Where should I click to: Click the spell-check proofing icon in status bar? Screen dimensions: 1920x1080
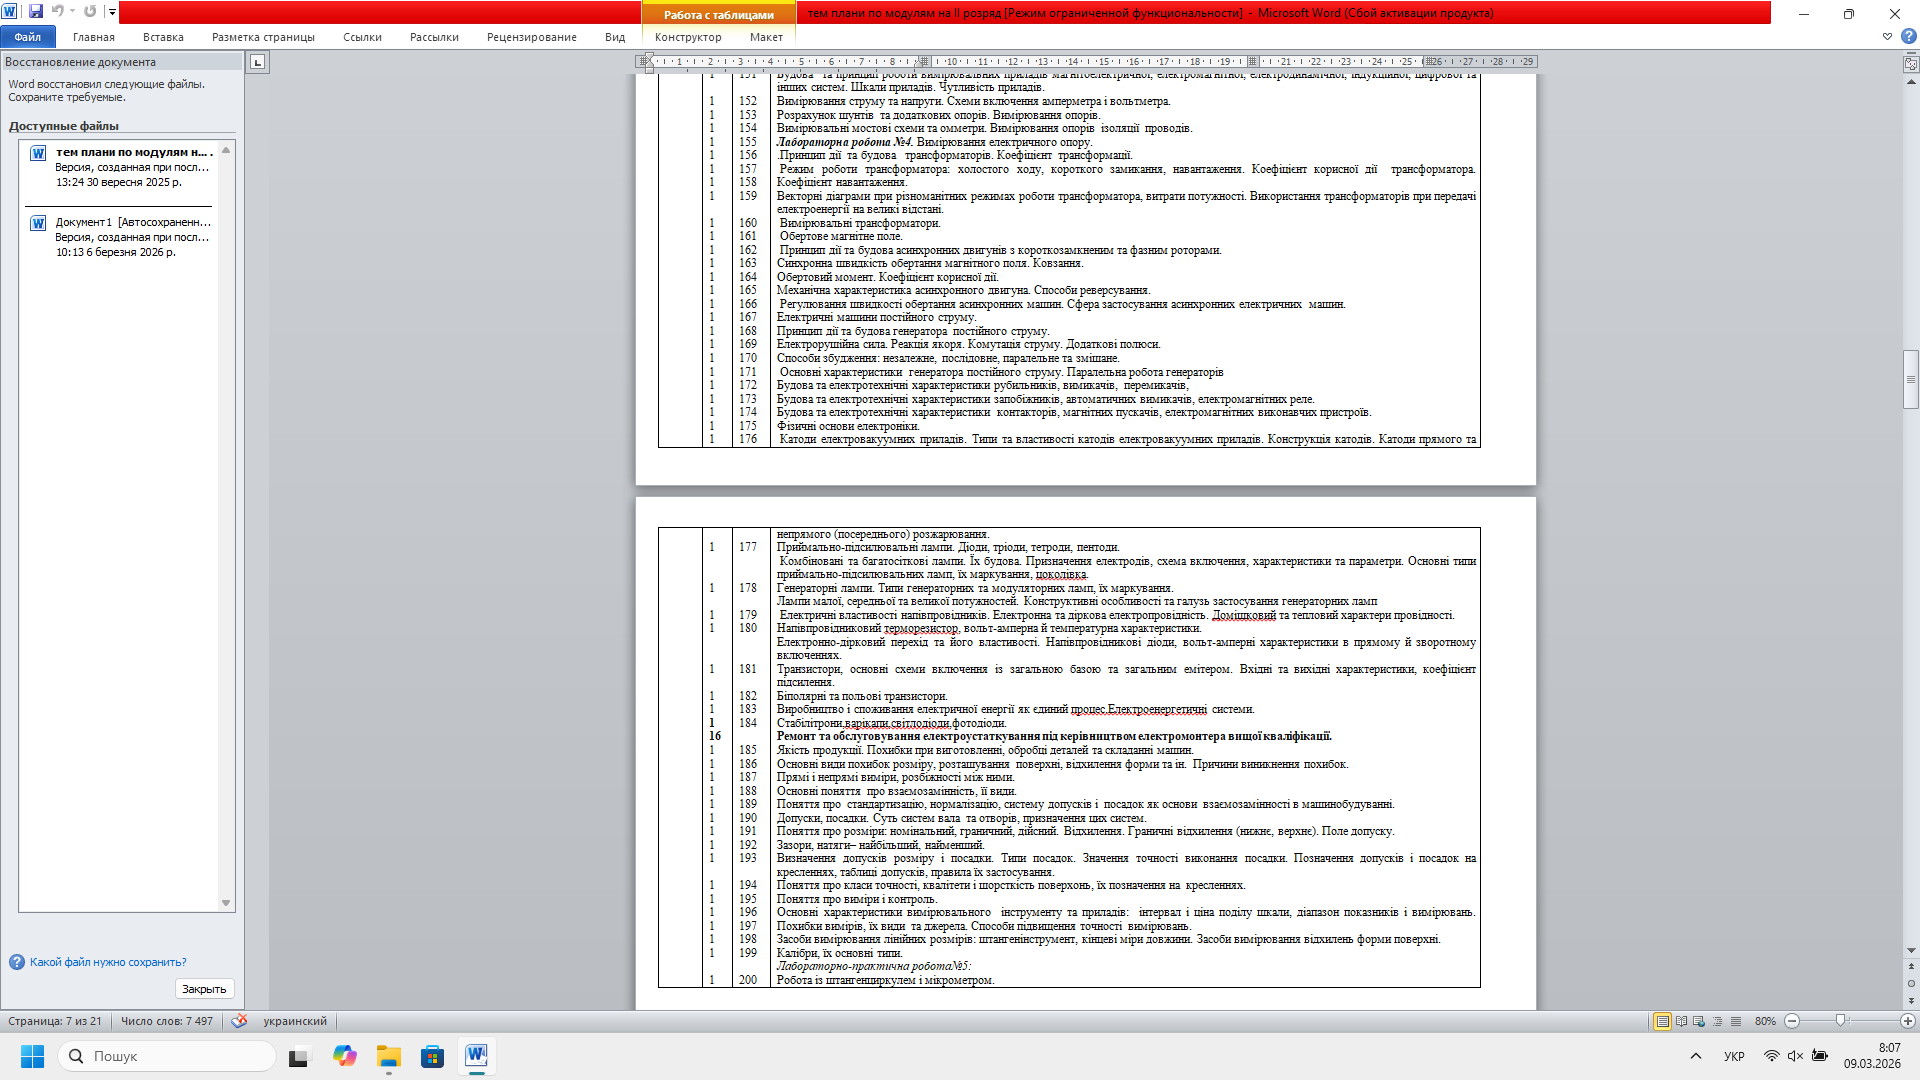tap(239, 1021)
